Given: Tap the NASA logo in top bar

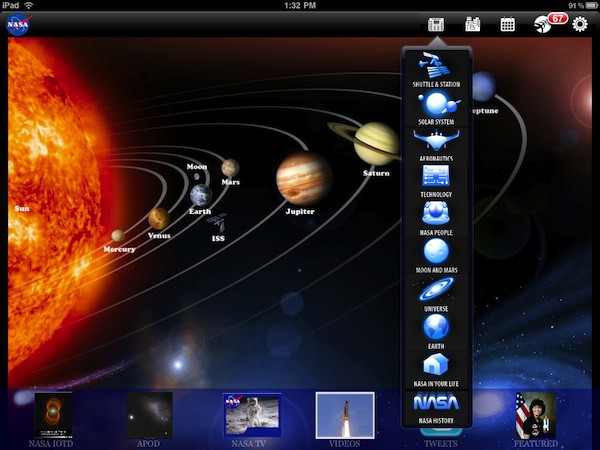Looking at the screenshot, I should [18, 24].
